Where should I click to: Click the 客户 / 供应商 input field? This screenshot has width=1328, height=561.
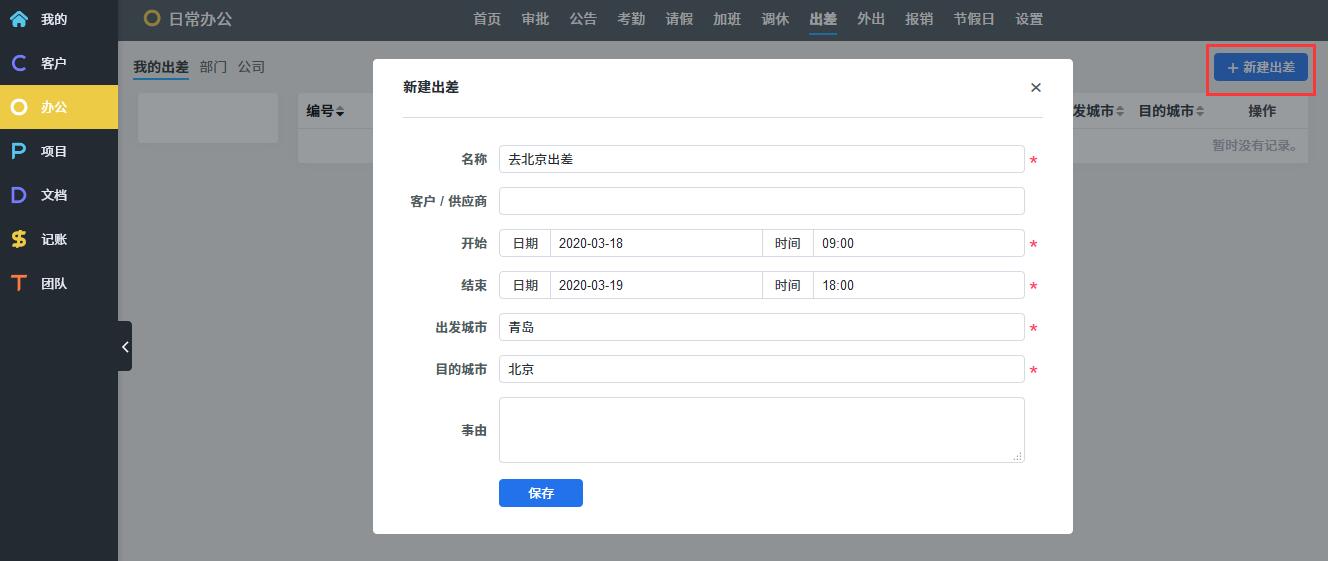[x=761, y=201]
